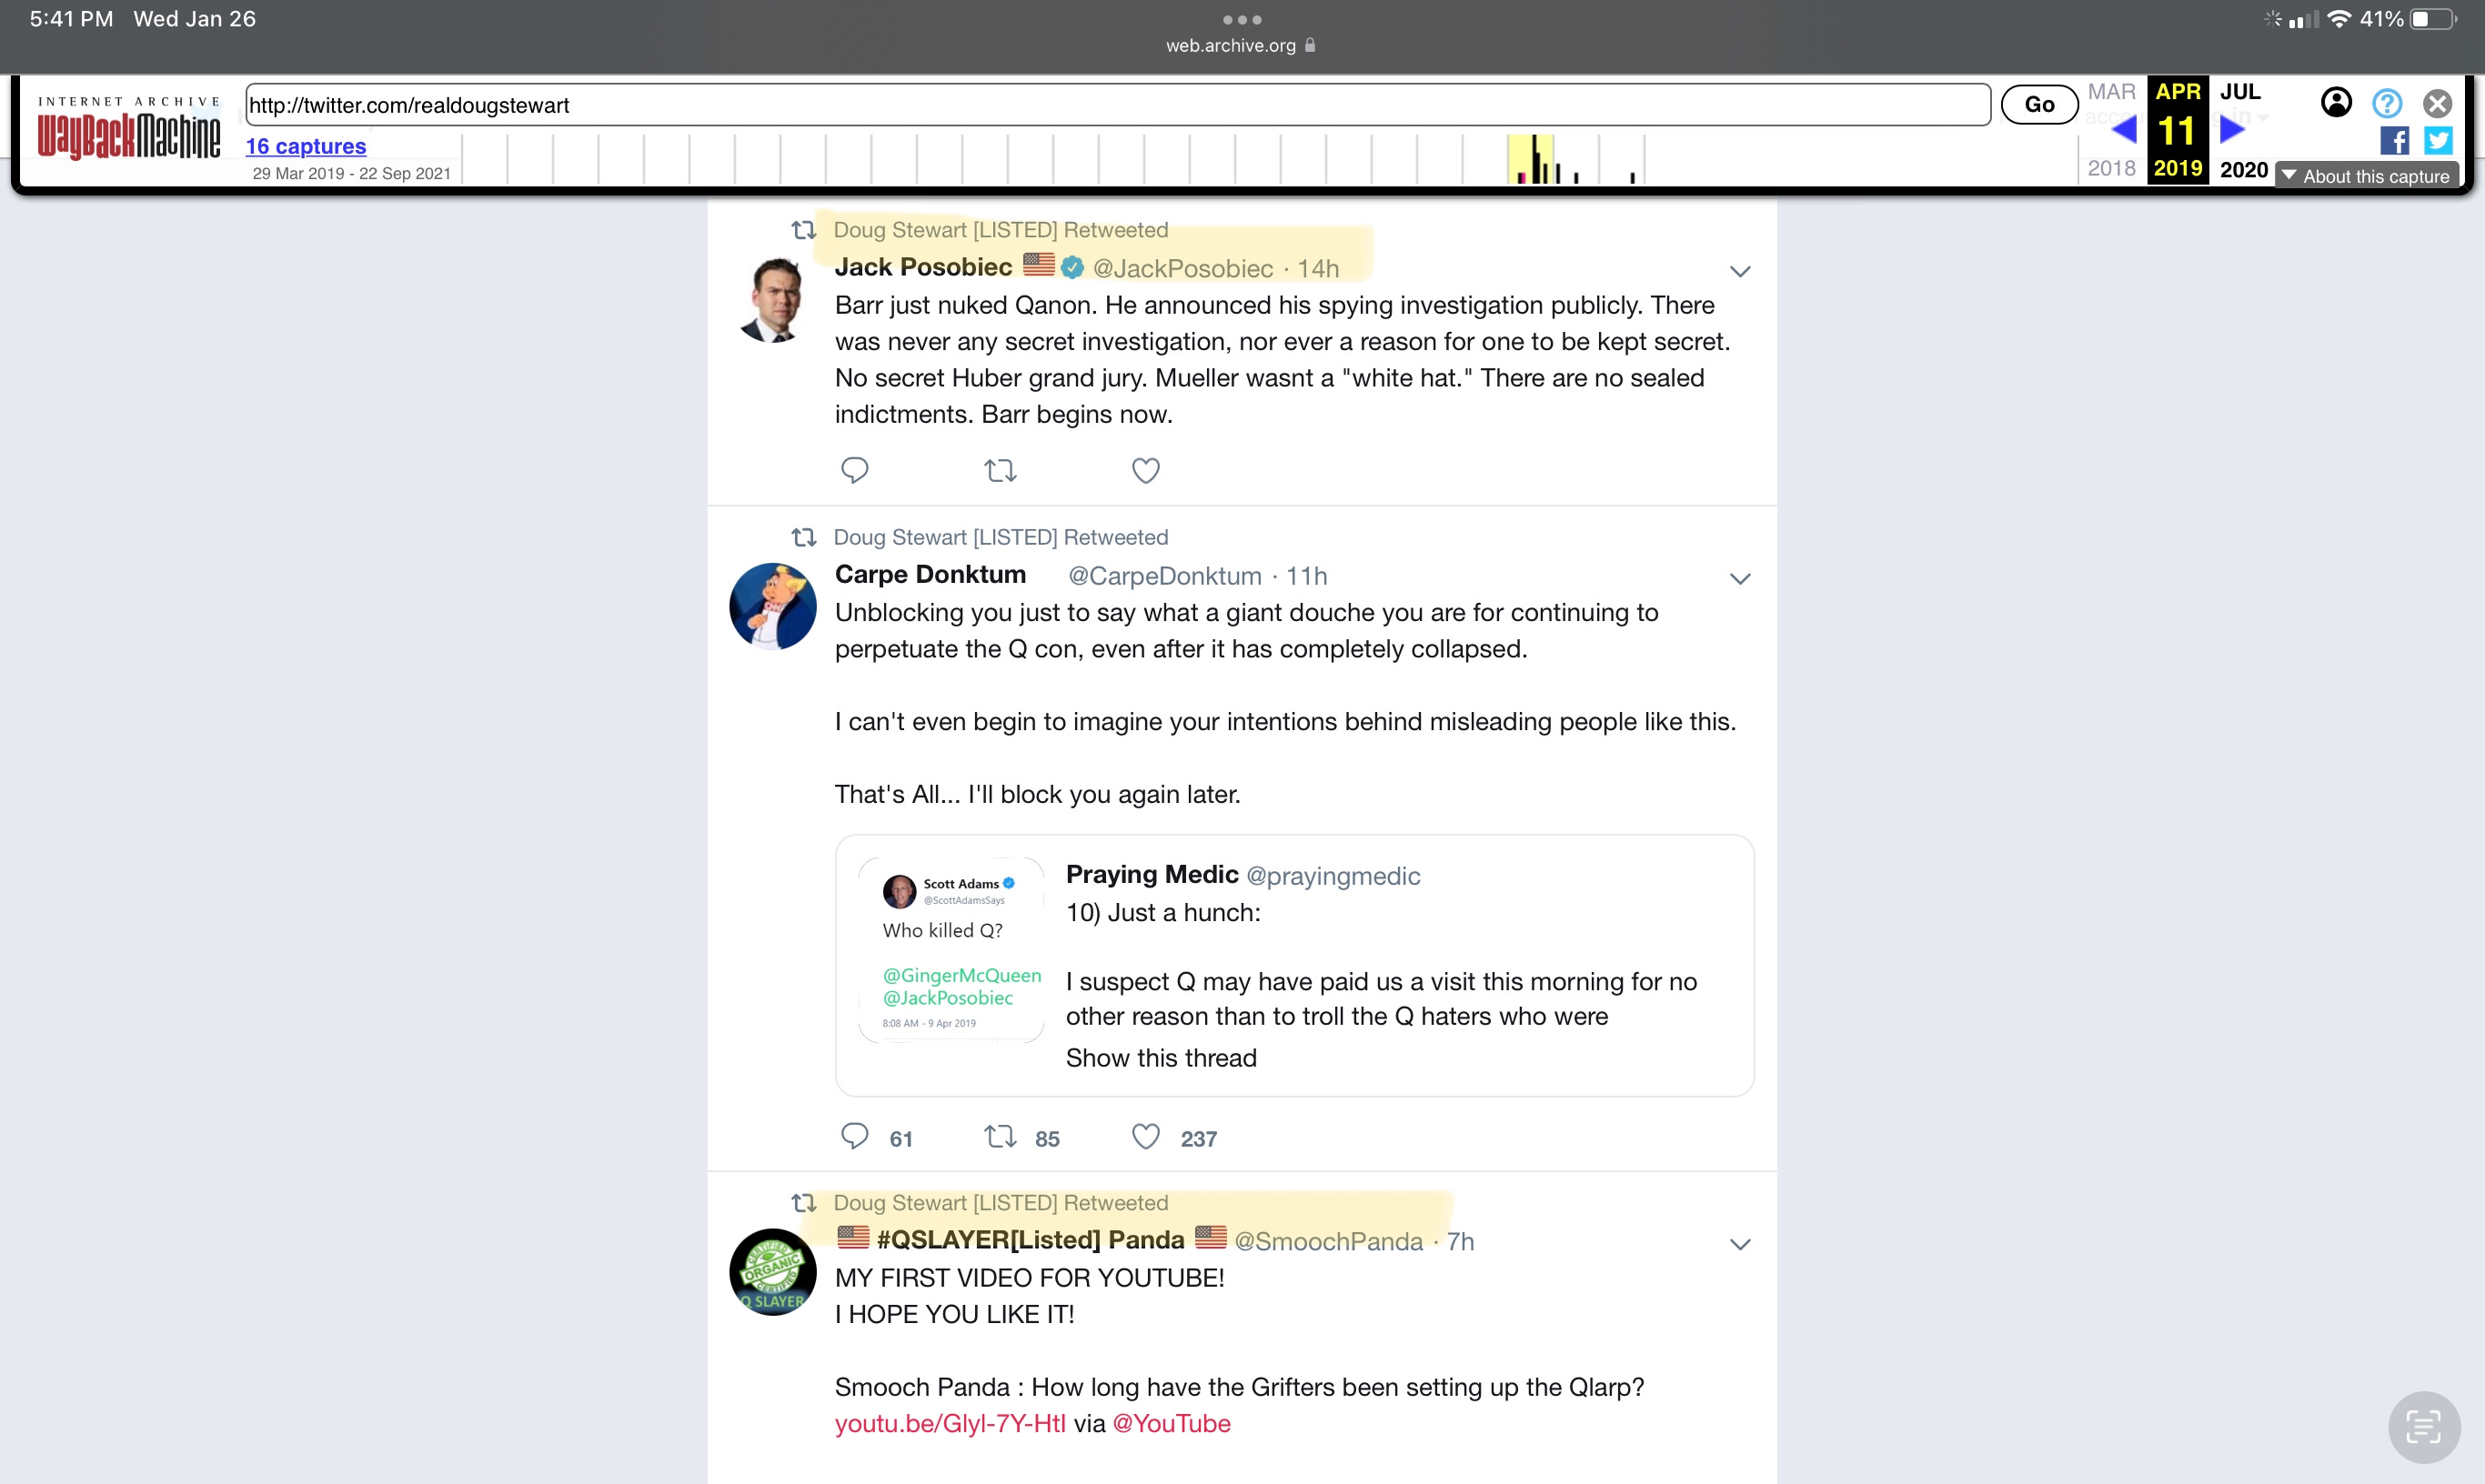Select the MAR month in capture navigator
This screenshot has width=2485, height=1484.
point(2111,92)
